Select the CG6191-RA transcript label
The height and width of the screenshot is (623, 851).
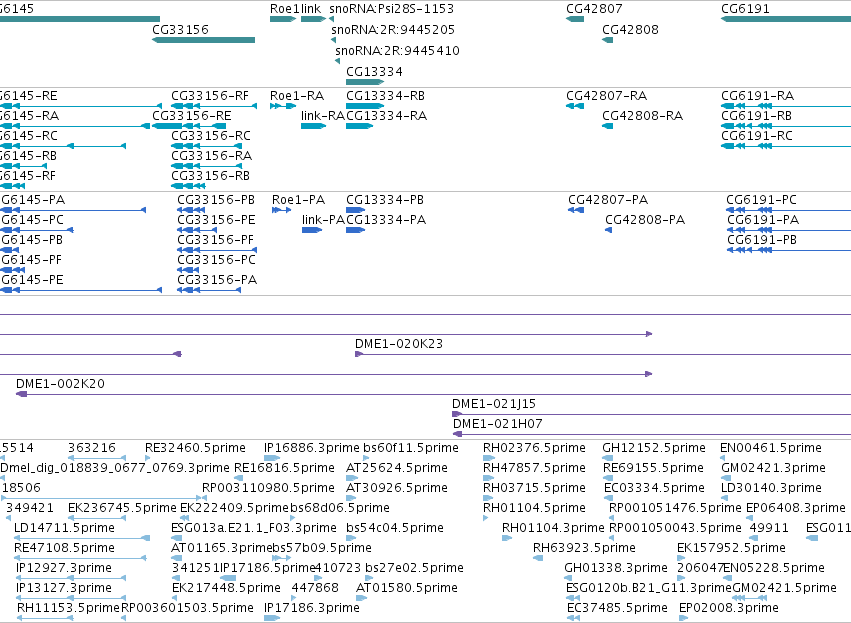pos(758,96)
